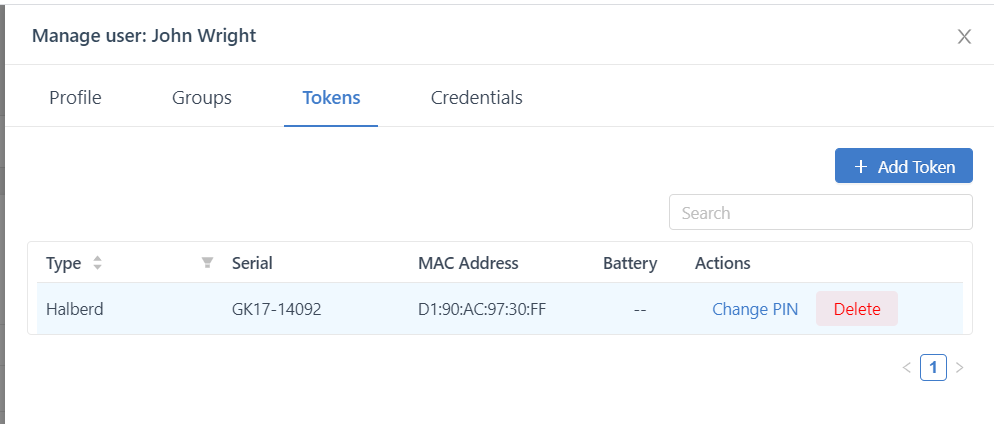
Task: Click the Battery column header
Action: point(630,263)
